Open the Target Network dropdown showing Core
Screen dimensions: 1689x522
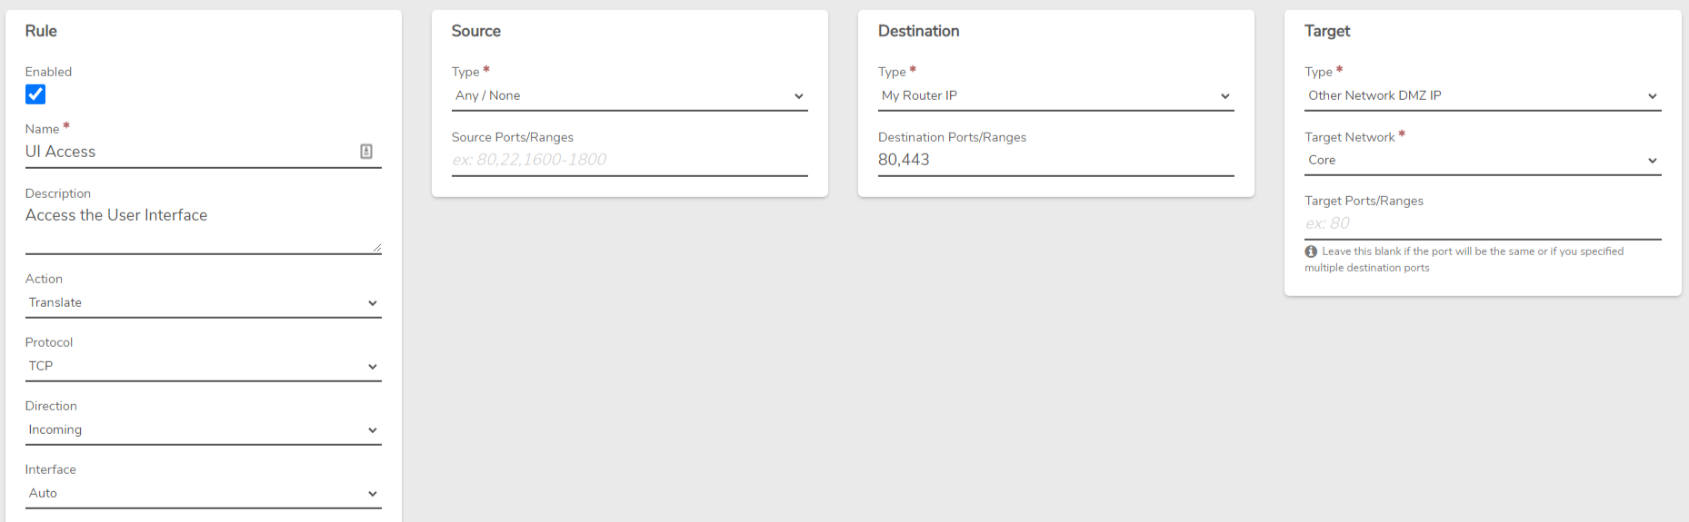click(x=1482, y=160)
